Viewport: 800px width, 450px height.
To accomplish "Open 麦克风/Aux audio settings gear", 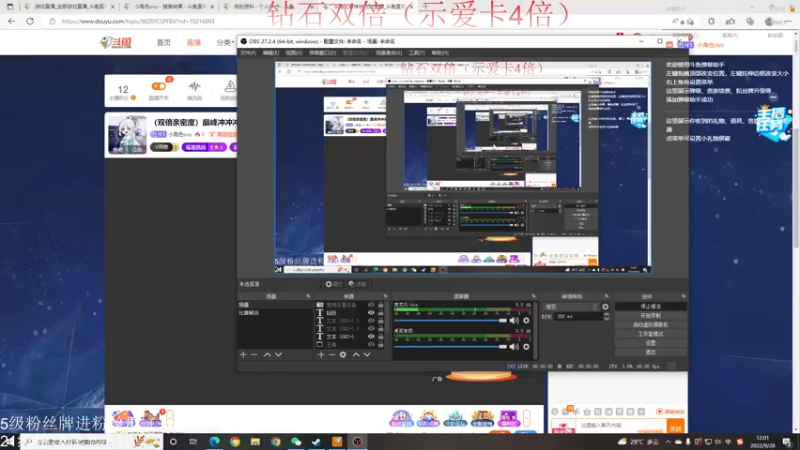I will coord(526,320).
